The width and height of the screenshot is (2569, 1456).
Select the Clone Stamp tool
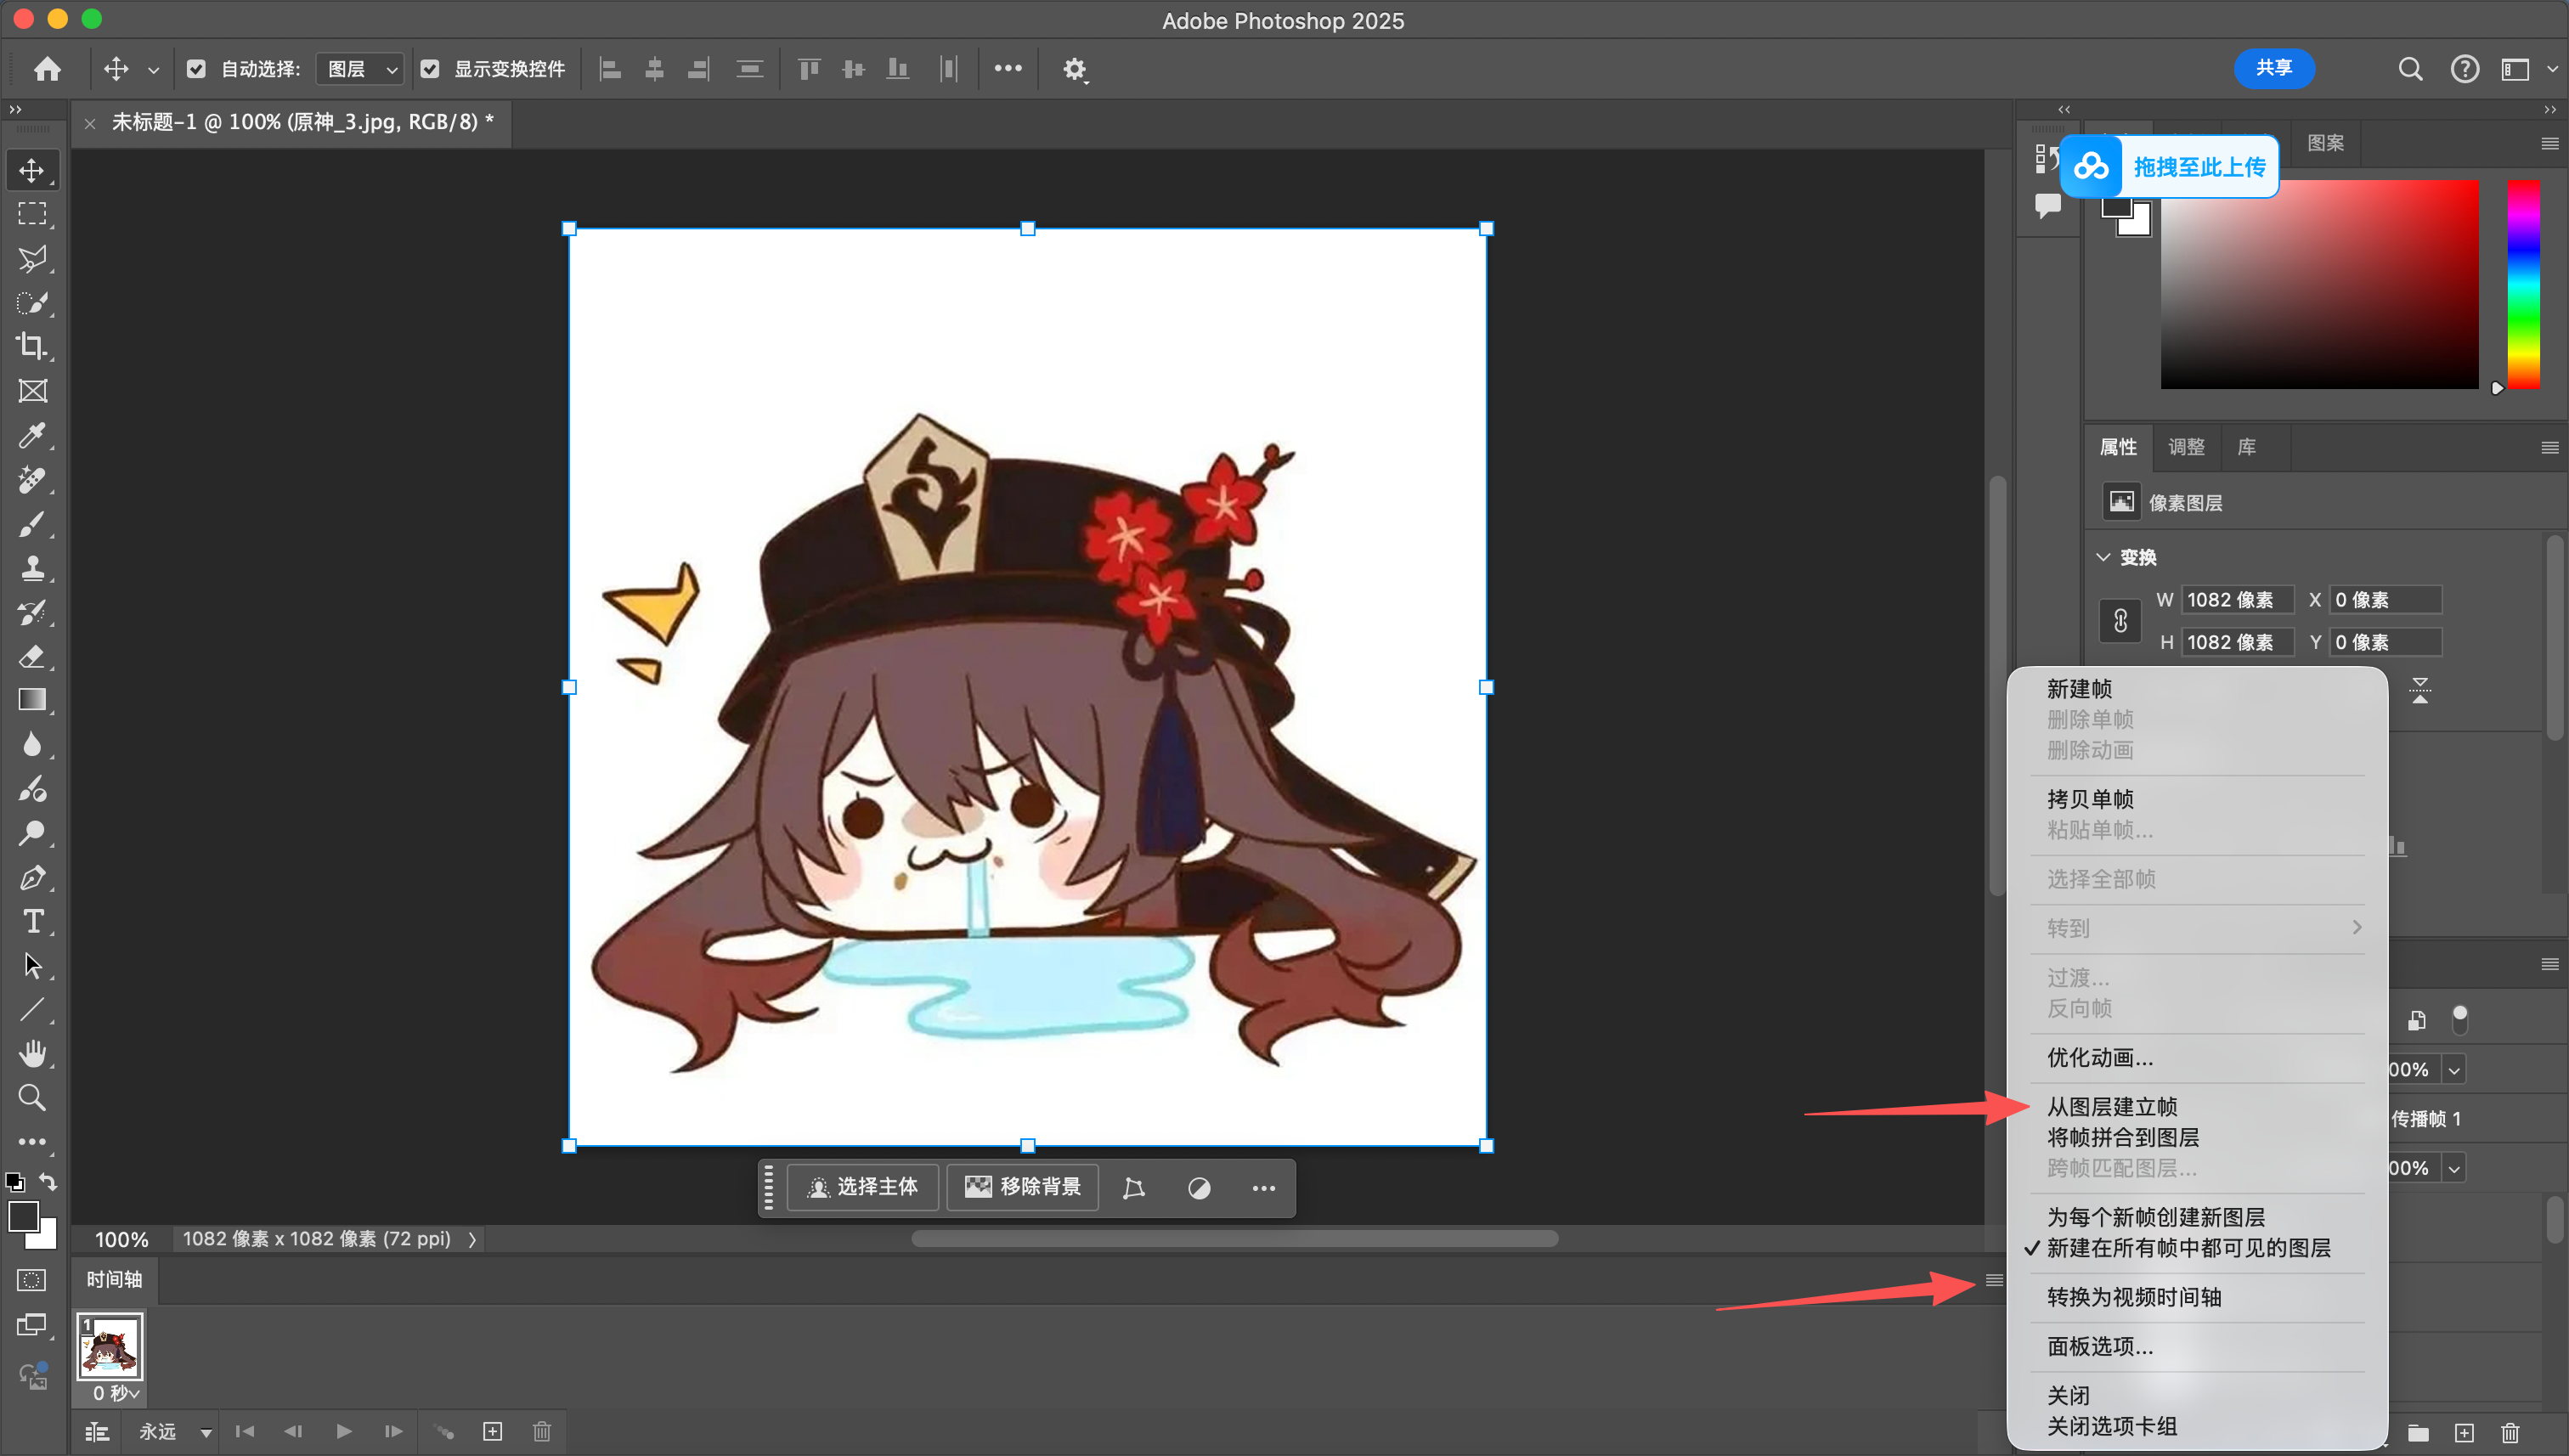(x=32, y=568)
